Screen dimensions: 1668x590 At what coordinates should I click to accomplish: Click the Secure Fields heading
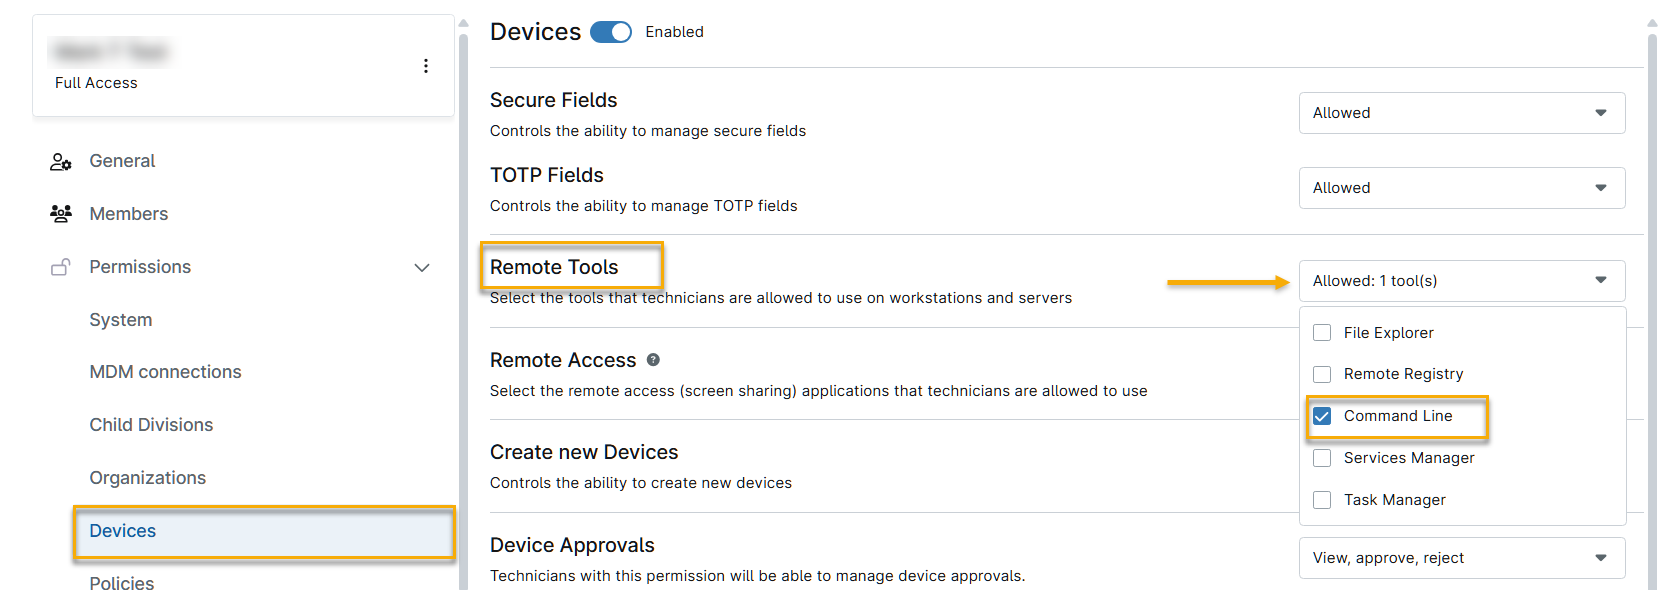click(553, 100)
